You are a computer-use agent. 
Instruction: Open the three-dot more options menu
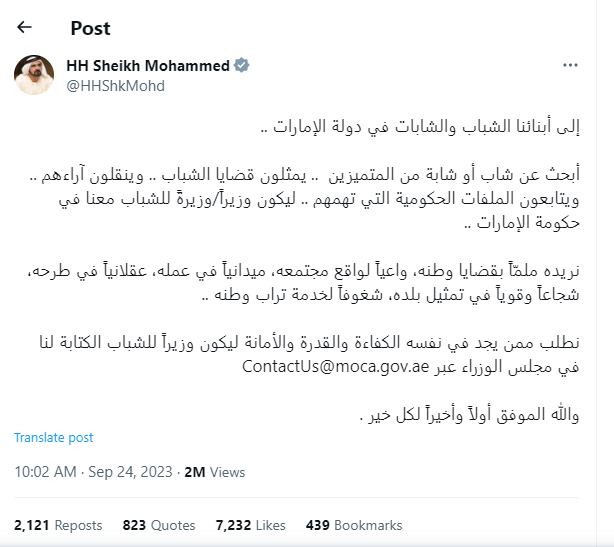pos(570,65)
